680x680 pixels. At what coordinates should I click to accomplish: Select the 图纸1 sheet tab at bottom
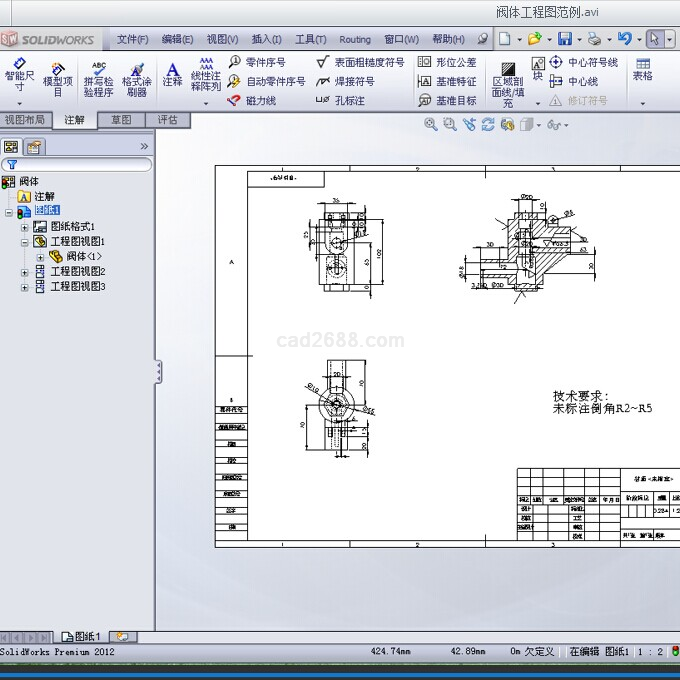coord(82,636)
